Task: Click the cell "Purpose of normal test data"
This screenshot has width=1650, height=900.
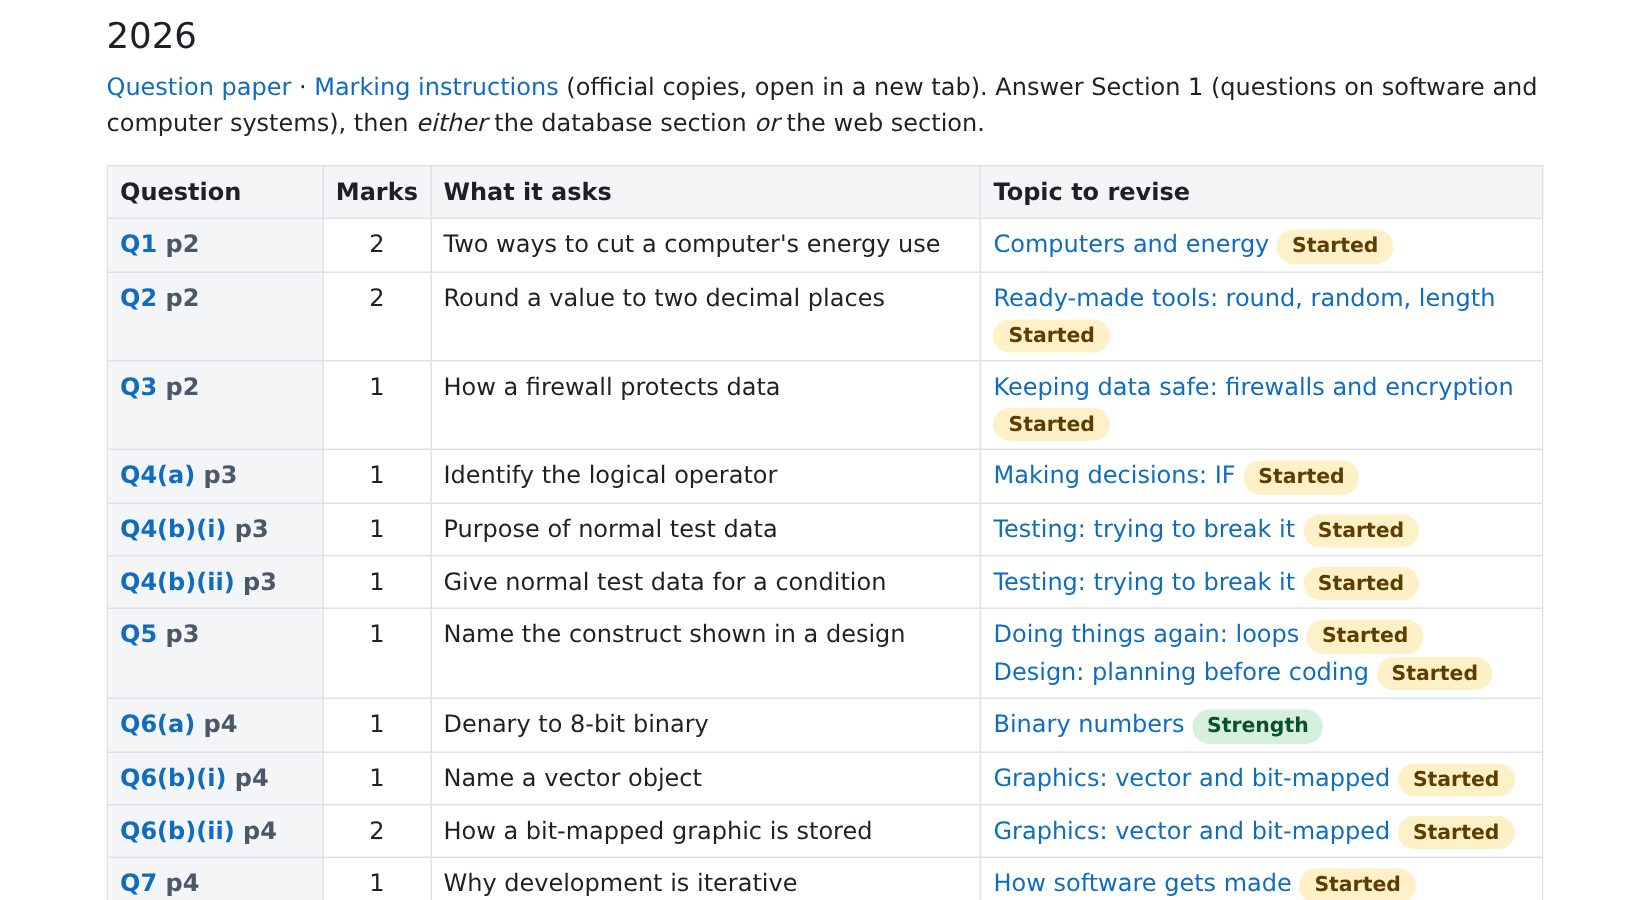Action: click(705, 530)
